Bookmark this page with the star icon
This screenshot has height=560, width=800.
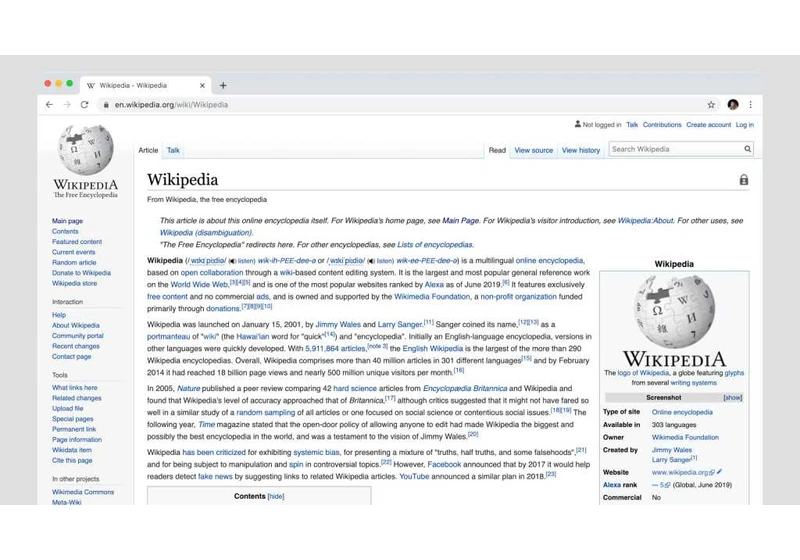711,105
